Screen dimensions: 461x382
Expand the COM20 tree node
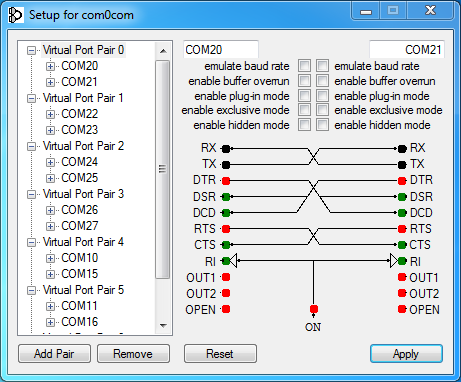pyautogui.click(x=50, y=66)
